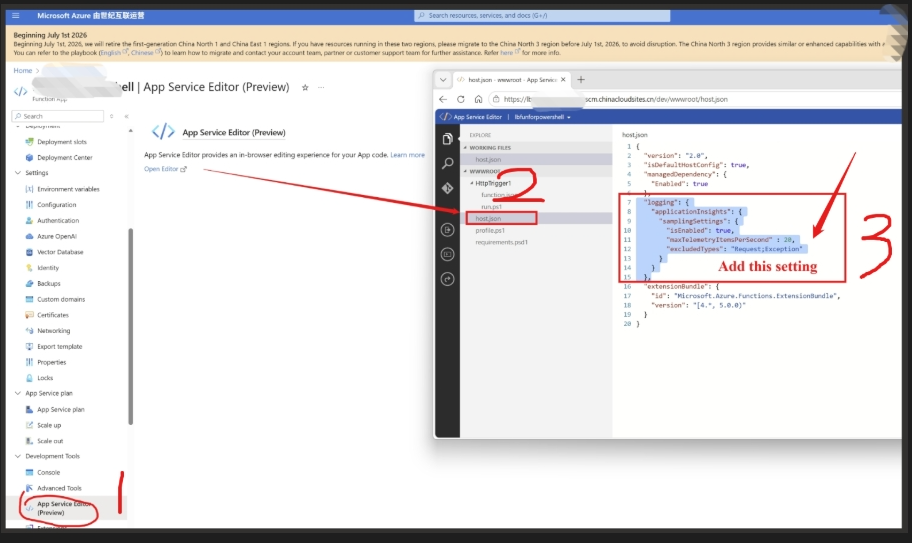Open Deployment Center
The width and height of the screenshot is (912, 543).
click(65, 158)
